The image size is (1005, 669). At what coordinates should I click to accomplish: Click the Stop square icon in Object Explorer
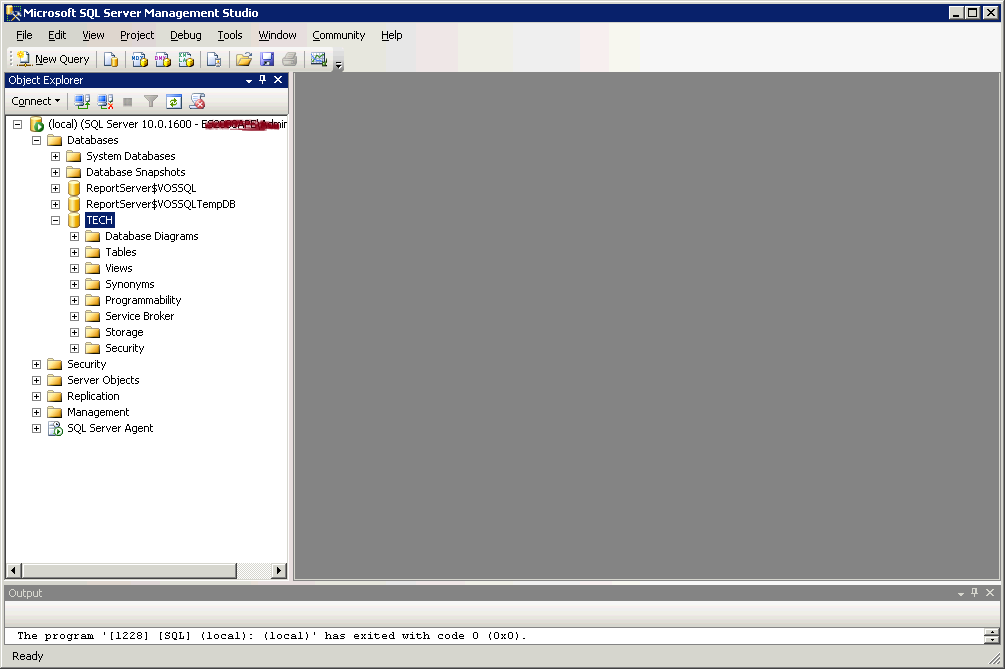click(128, 101)
